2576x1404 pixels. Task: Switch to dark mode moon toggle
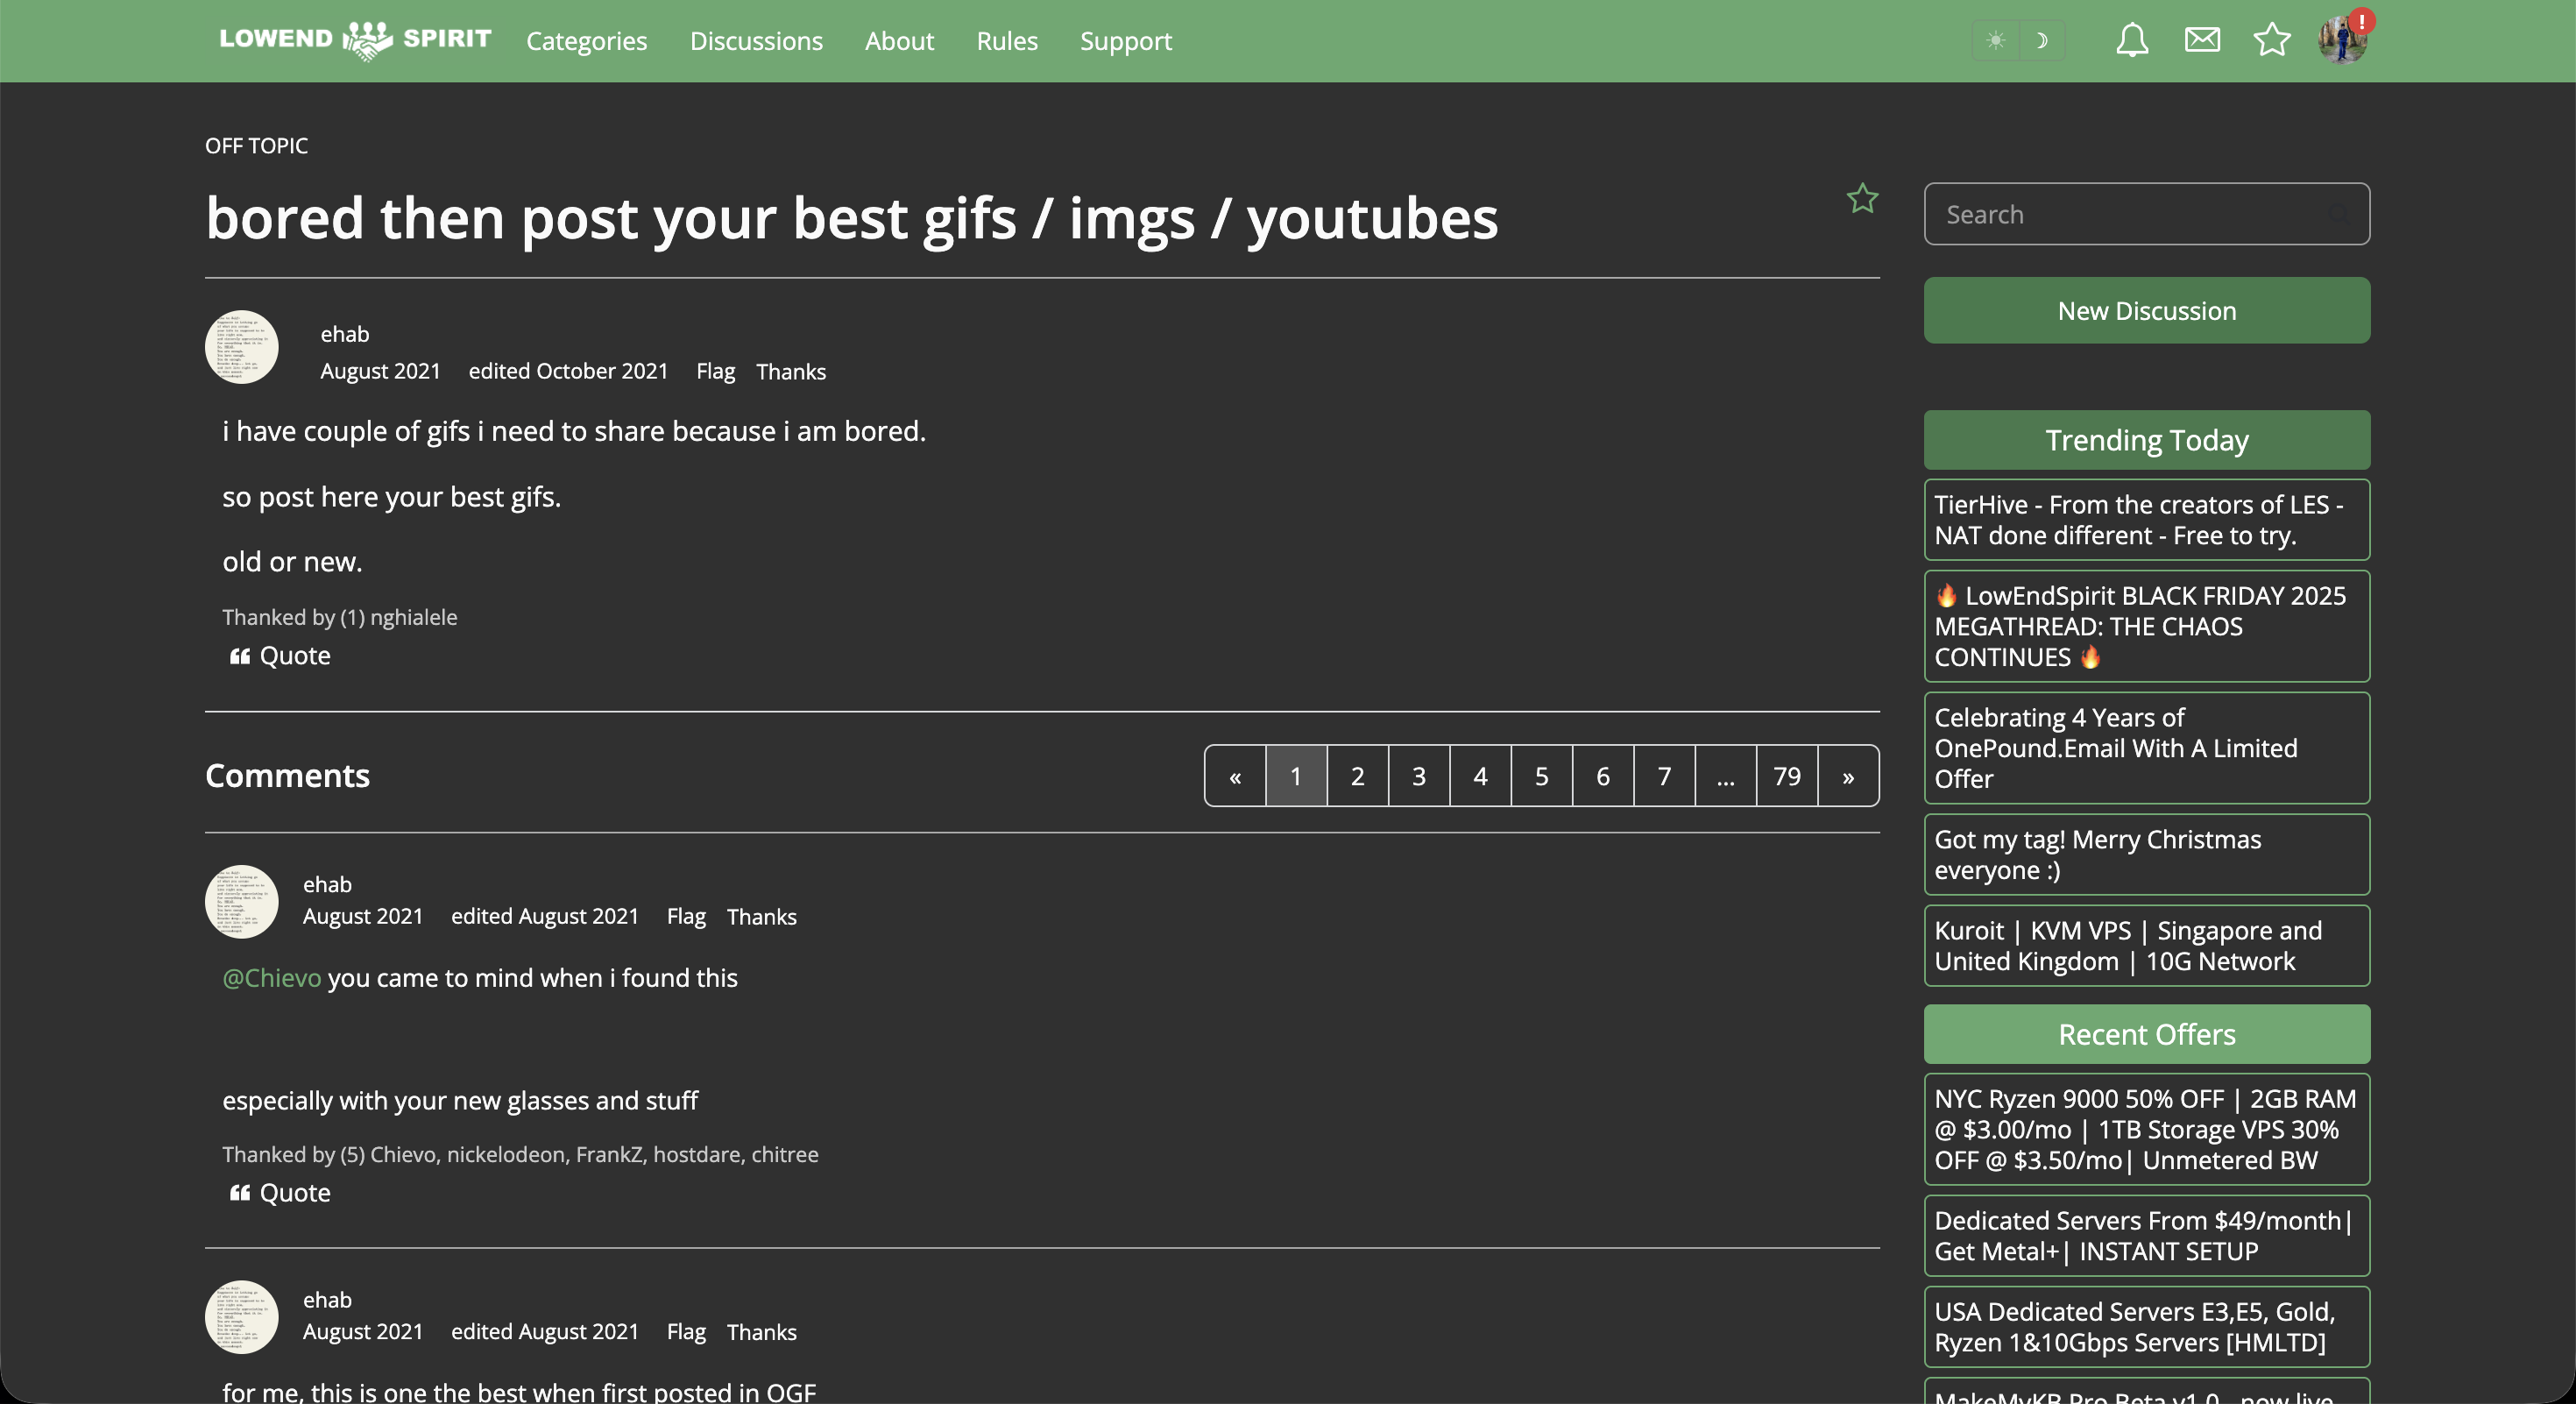point(2042,40)
